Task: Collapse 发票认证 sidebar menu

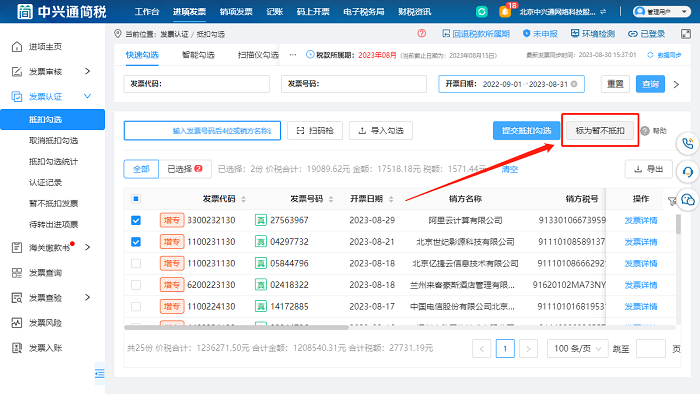Action: tap(88, 96)
